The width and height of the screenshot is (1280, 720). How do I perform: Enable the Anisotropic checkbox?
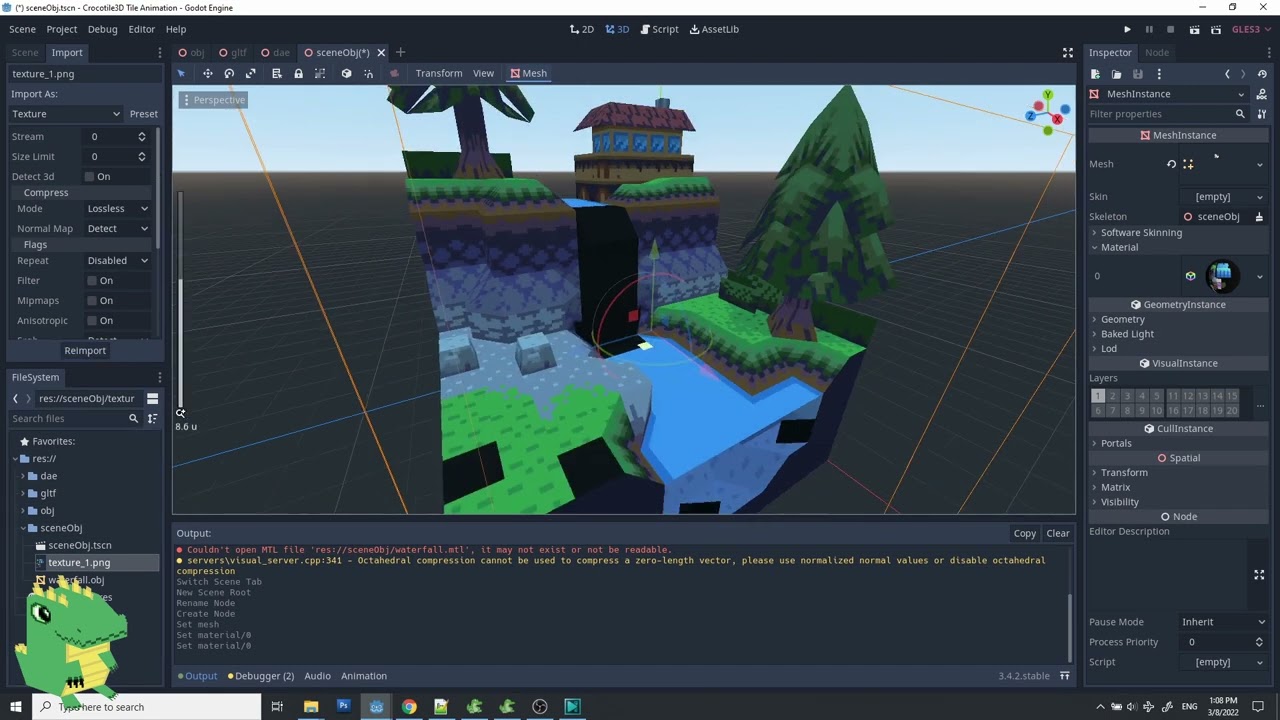point(92,321)
